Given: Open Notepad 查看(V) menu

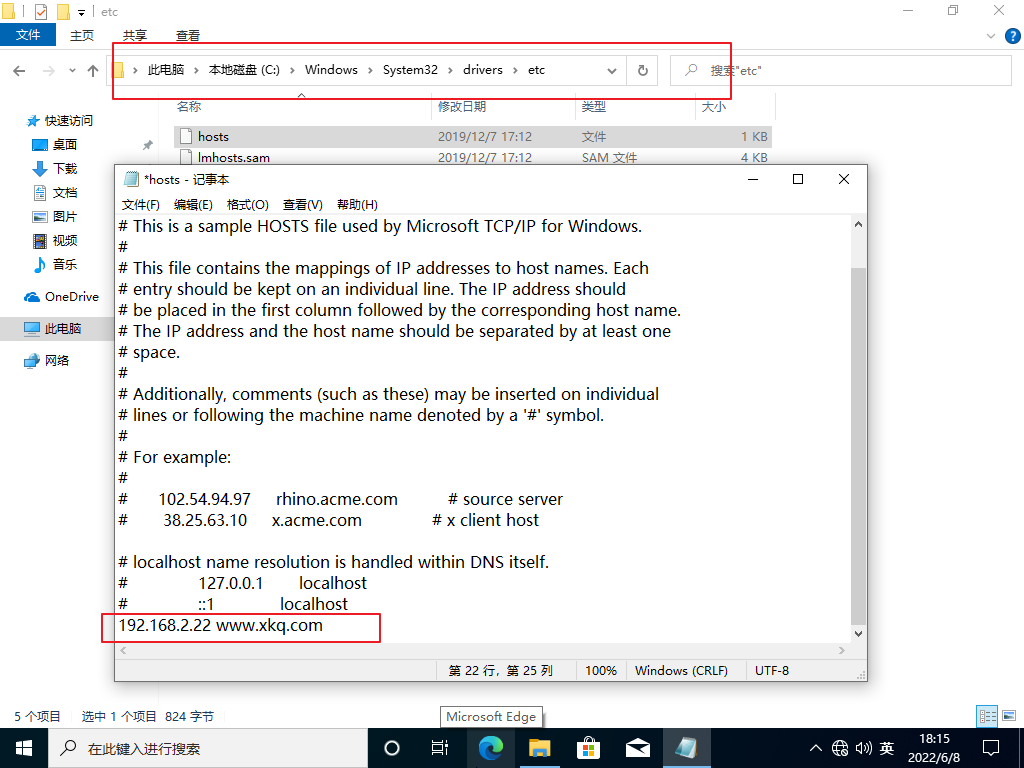Looking at the screenshot, I should (302, 204).
